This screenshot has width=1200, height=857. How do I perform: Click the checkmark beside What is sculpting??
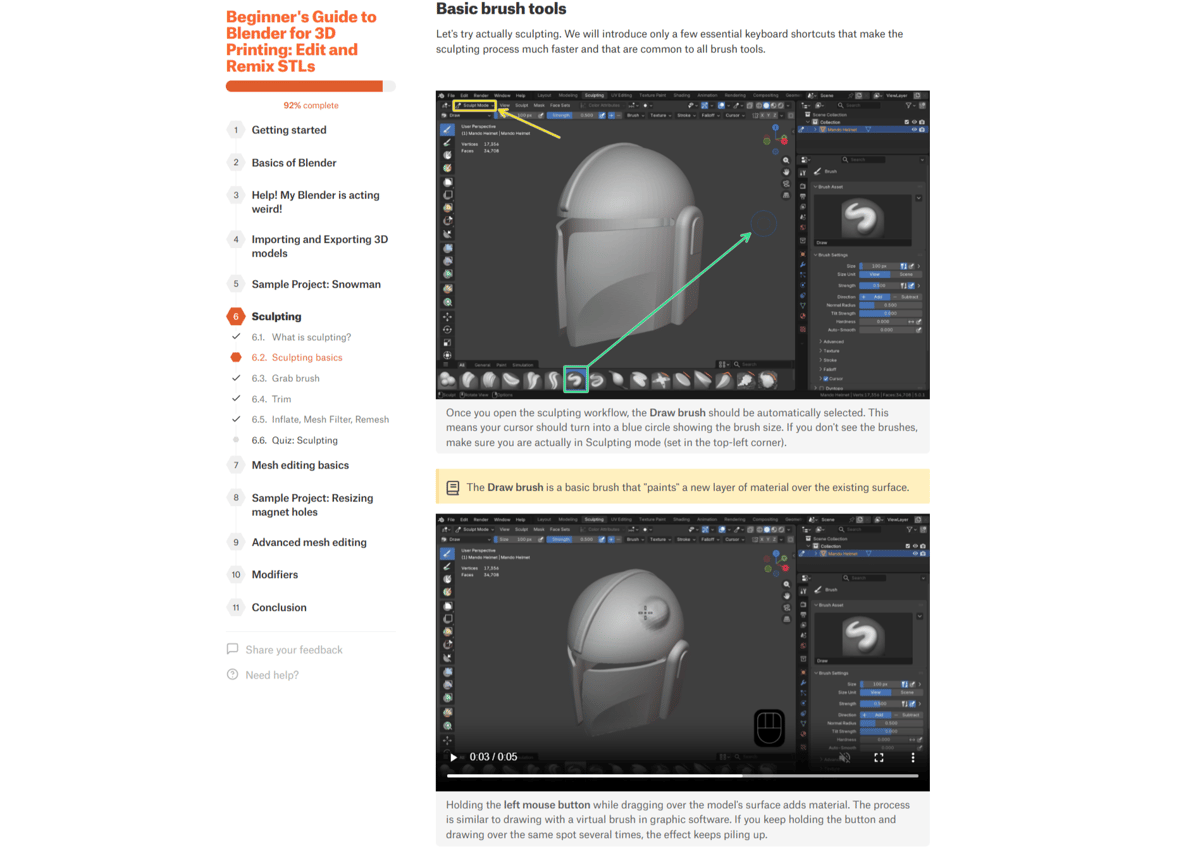(236, 337)
